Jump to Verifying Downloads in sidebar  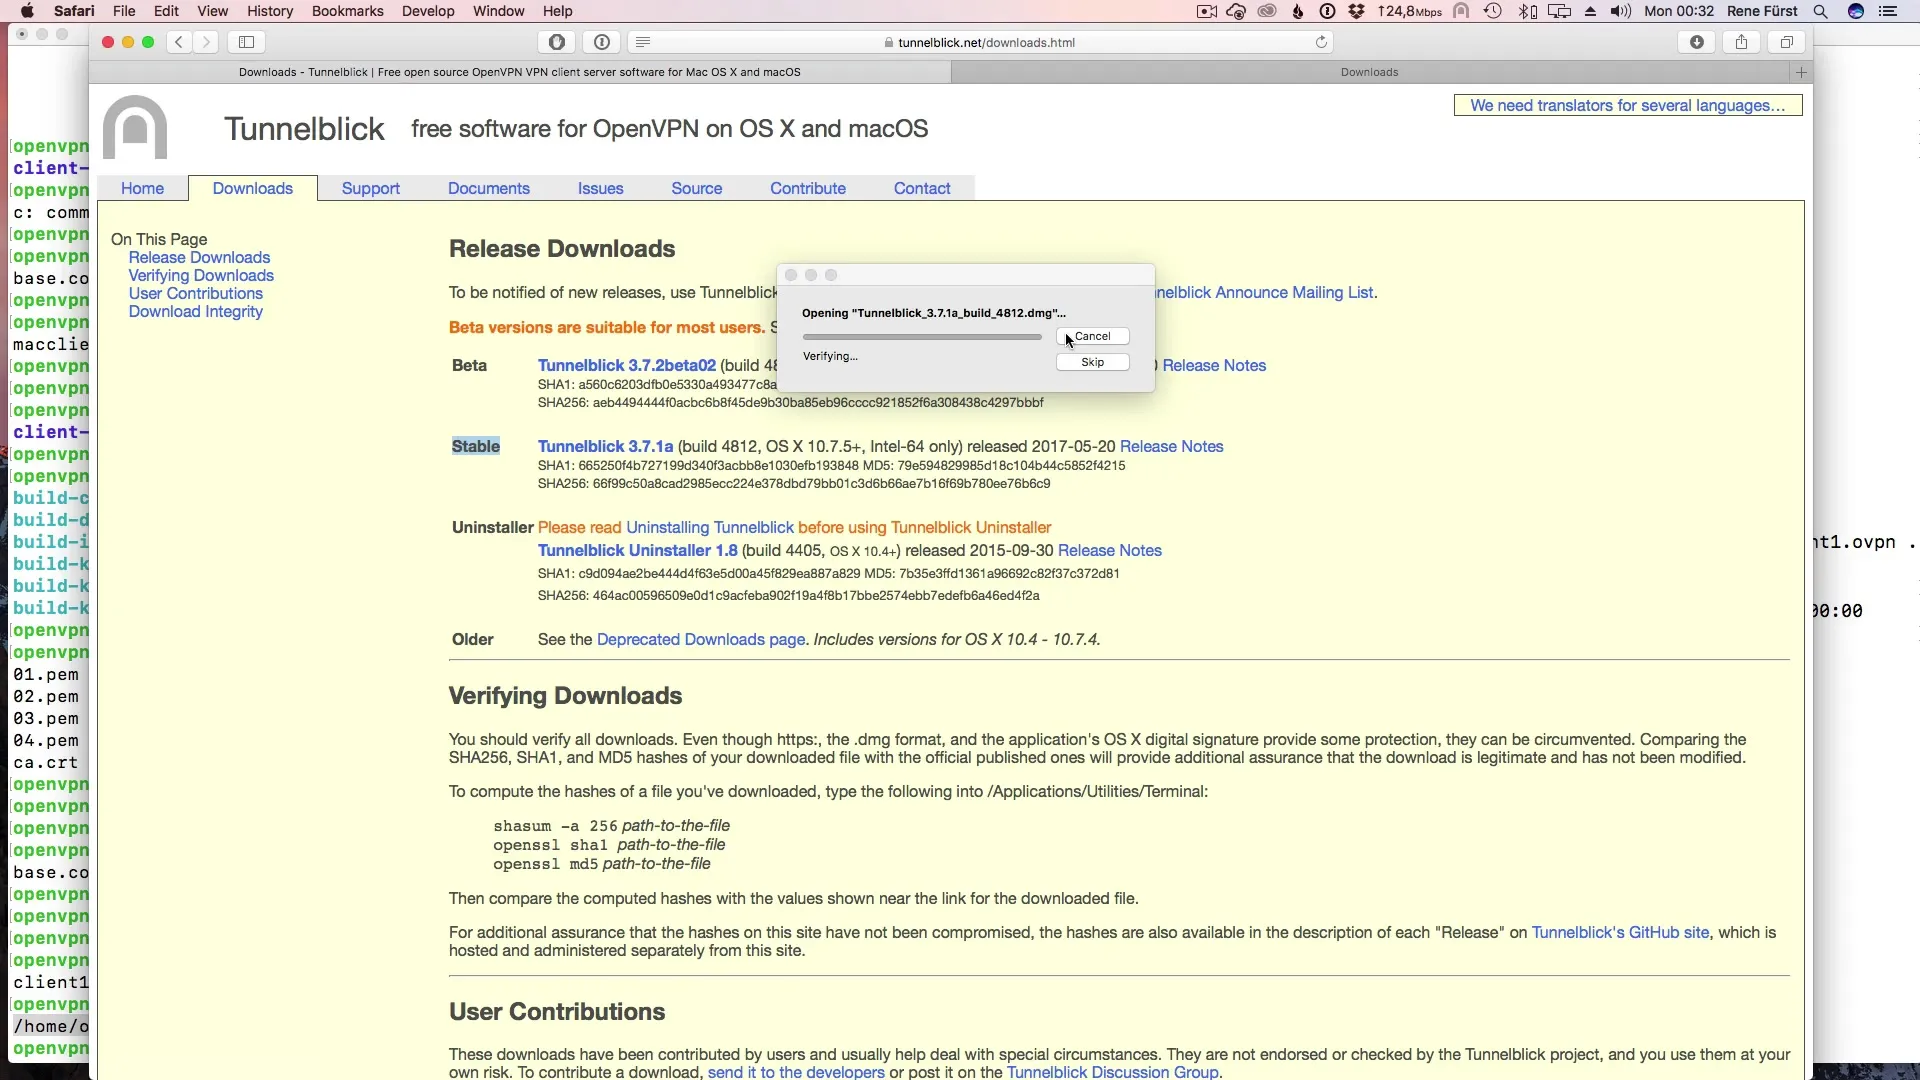point(201,275)
